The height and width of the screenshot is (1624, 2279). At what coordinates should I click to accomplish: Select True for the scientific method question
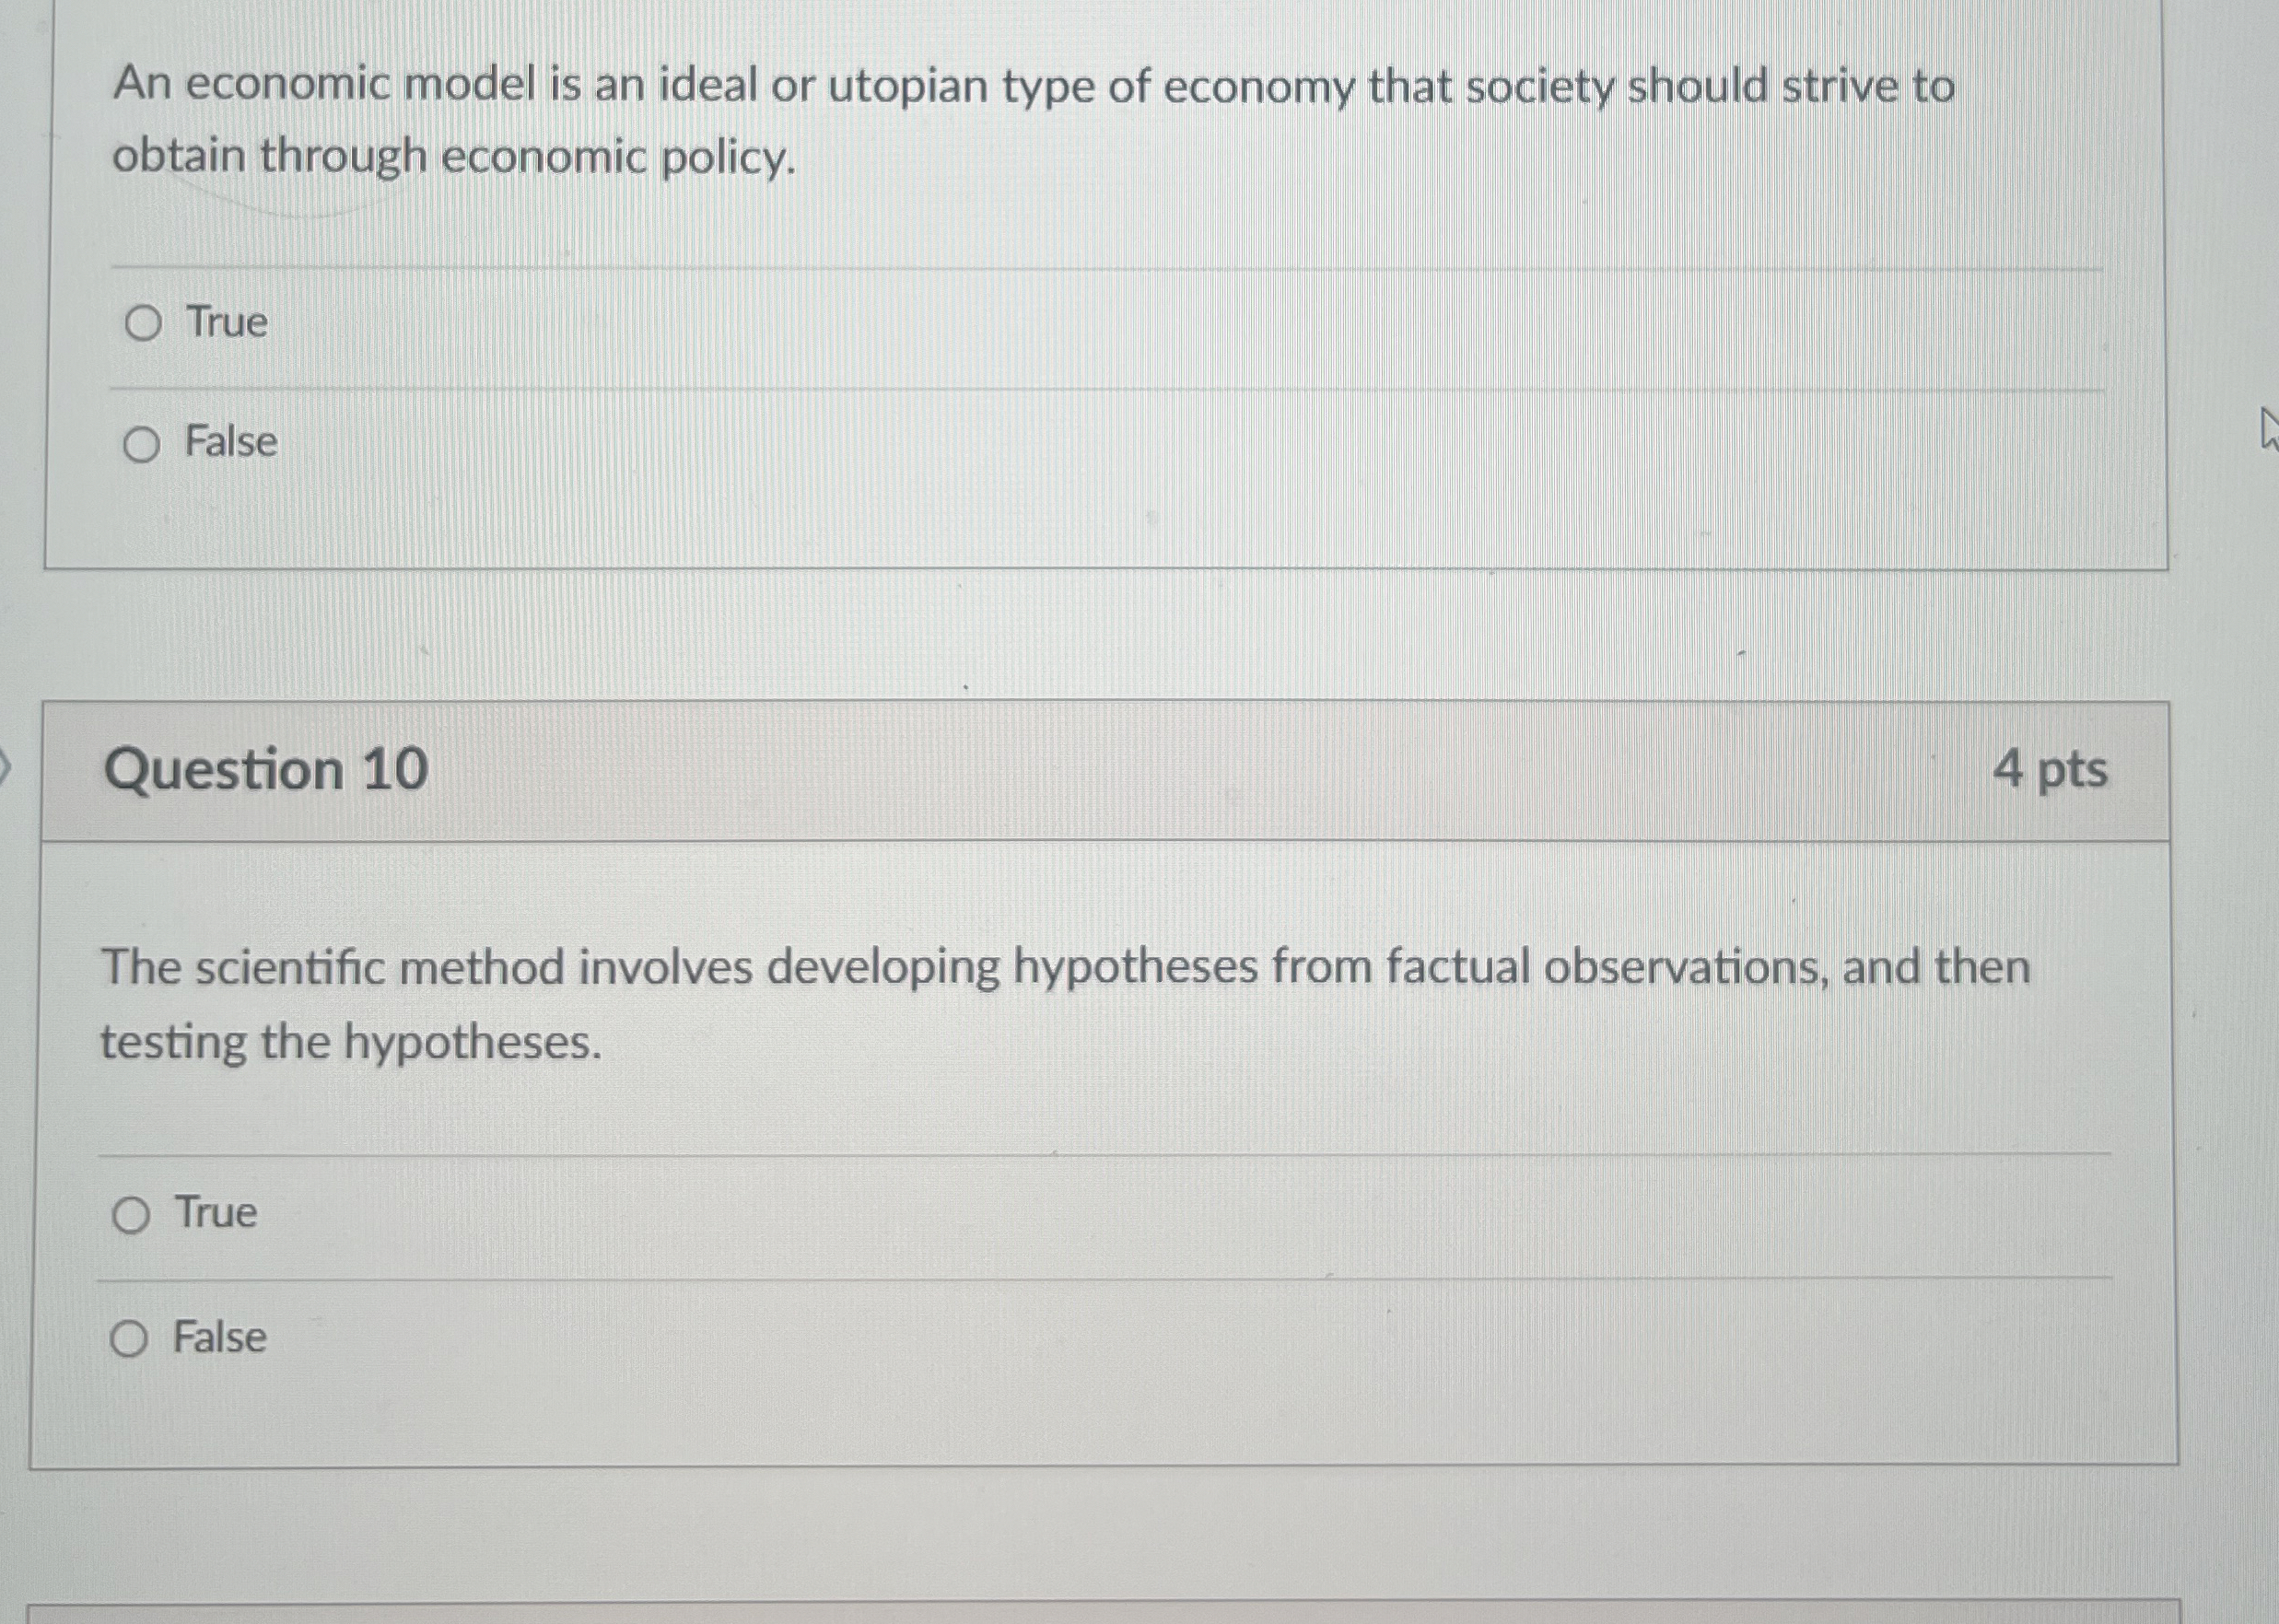pos(131,1213)
